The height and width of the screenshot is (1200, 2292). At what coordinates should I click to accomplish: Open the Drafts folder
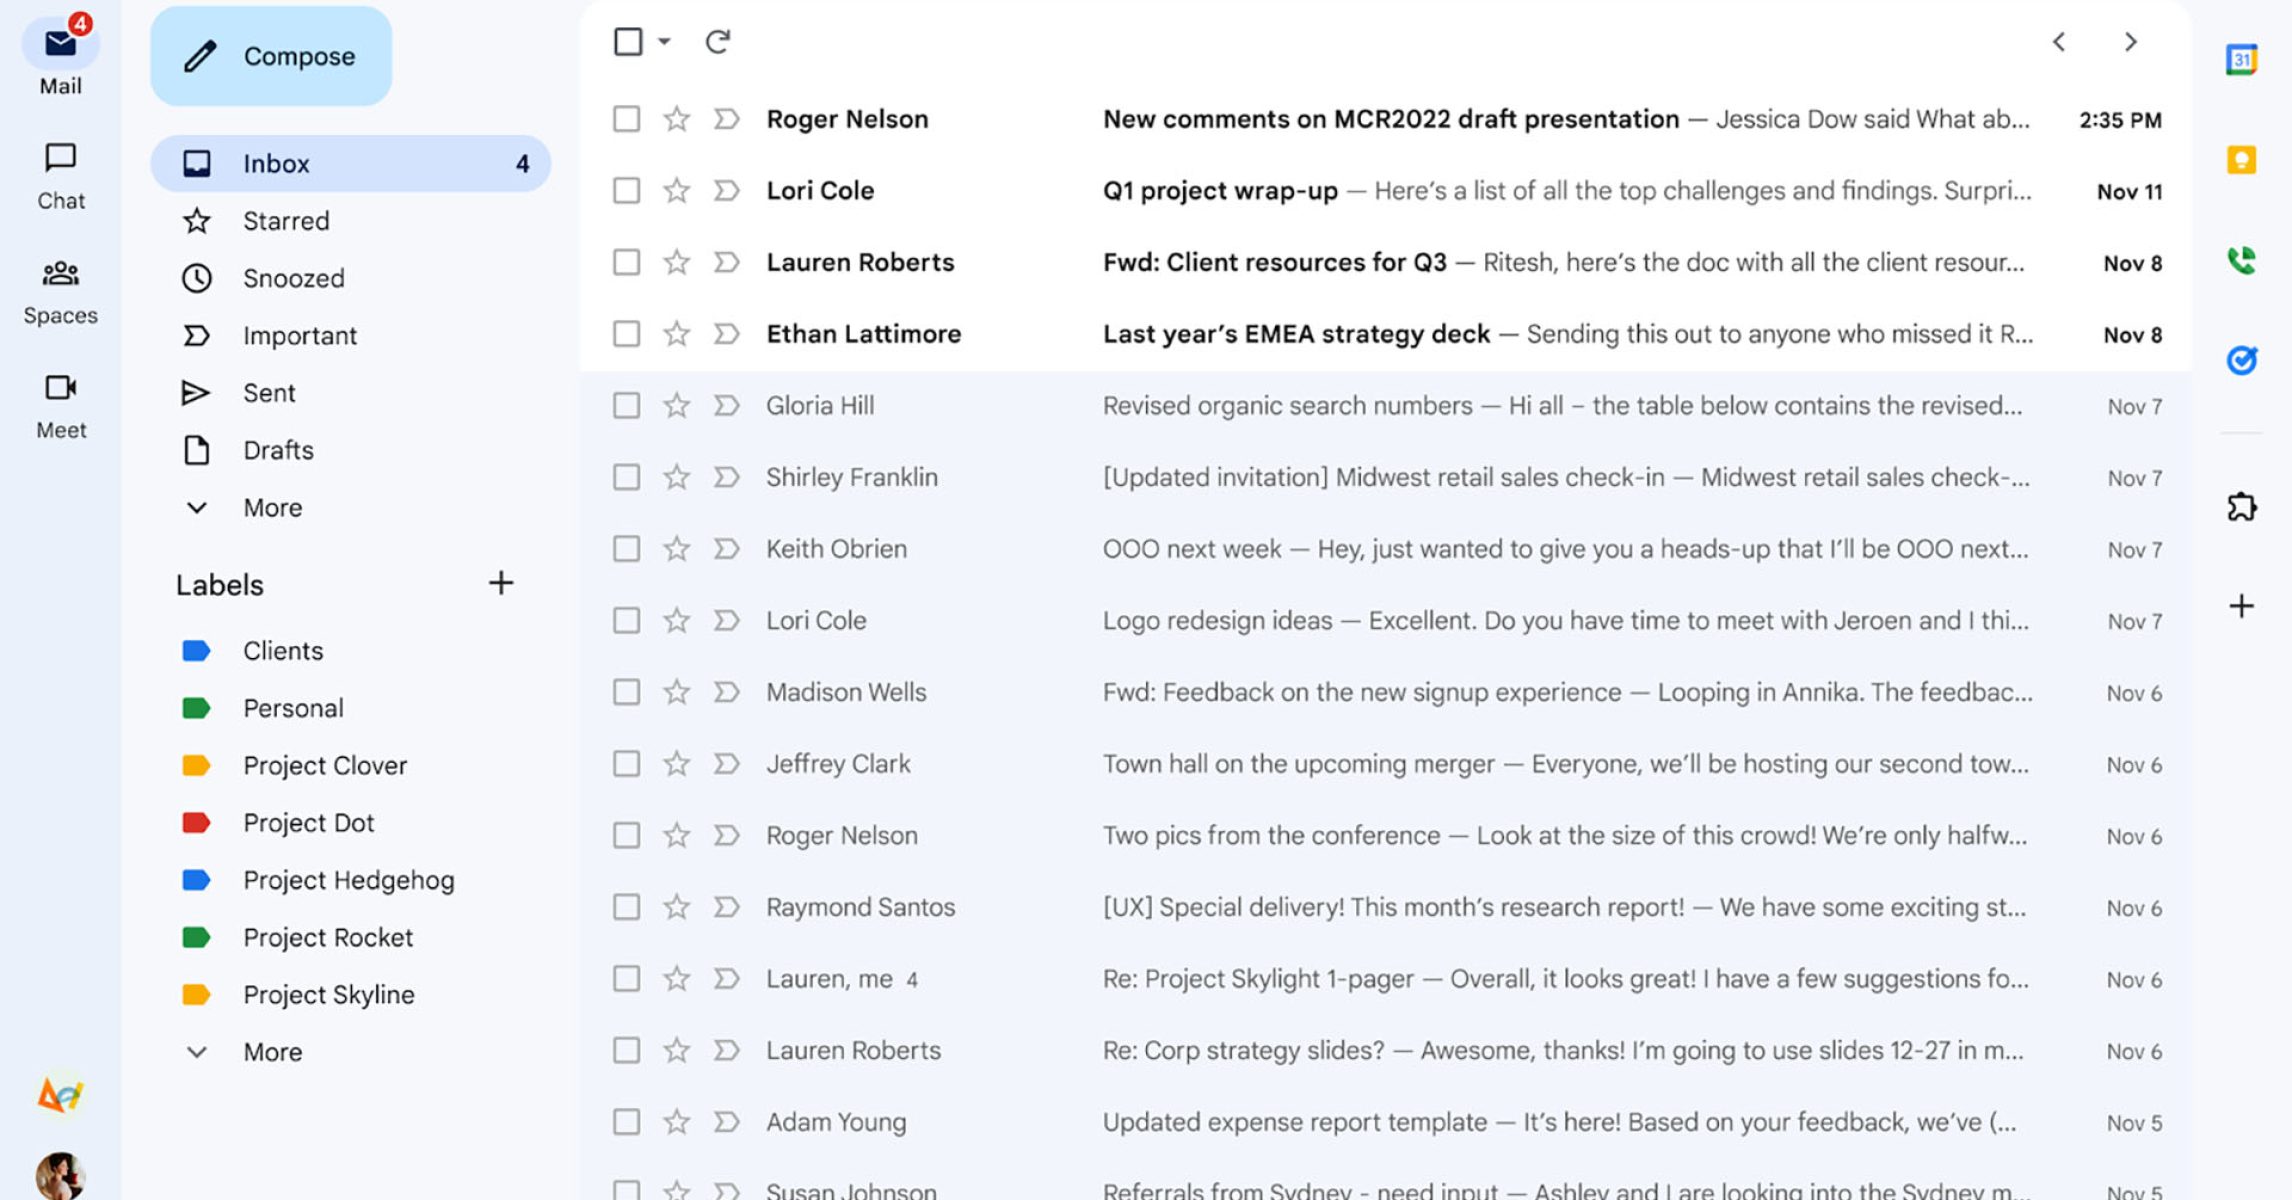278,450
